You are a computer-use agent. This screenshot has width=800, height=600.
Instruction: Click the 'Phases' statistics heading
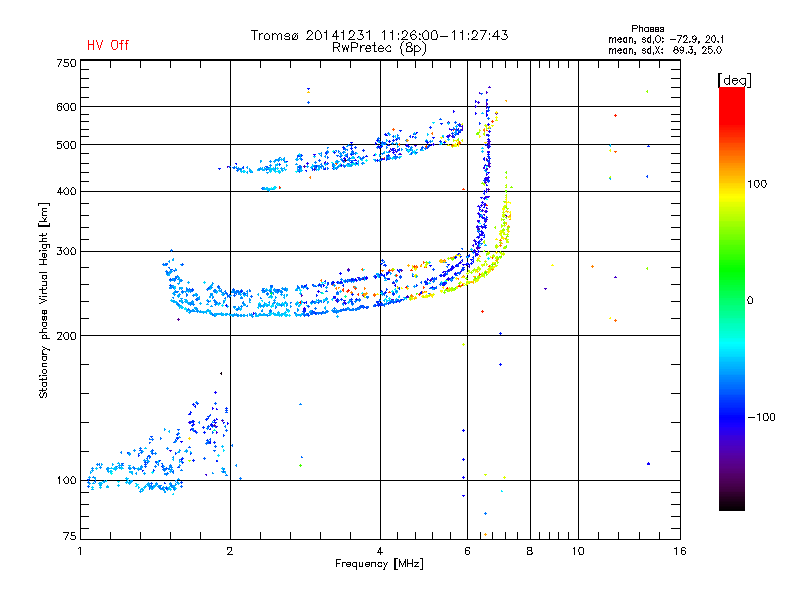click(x=647, y=29)
